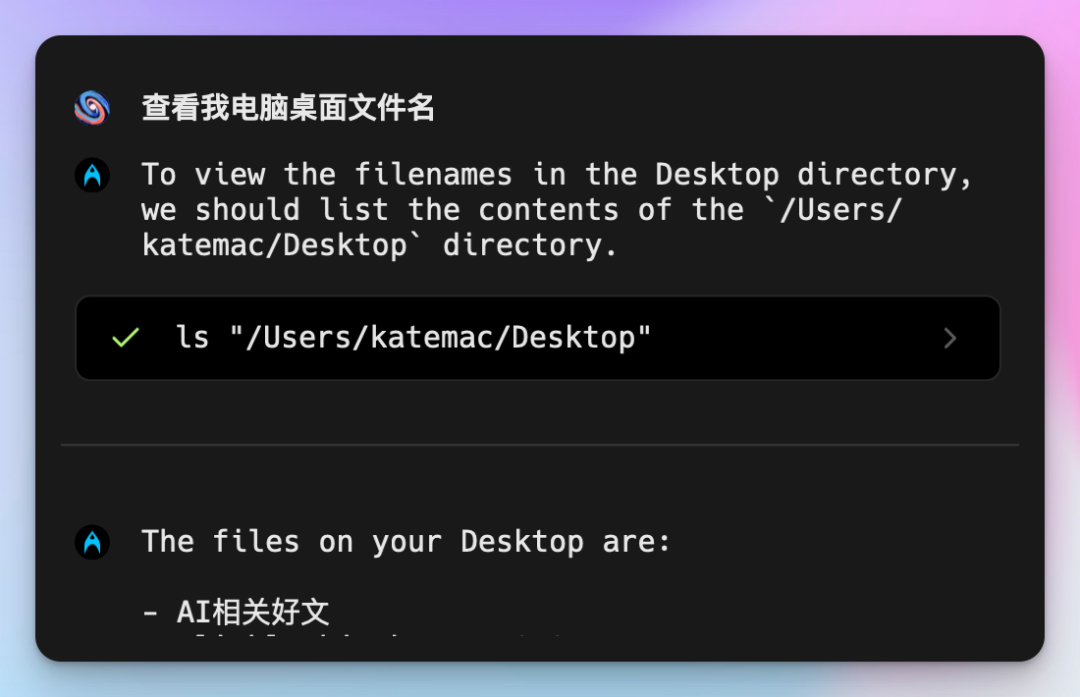
Task: Click the user message 查看我电脑桌面文件名
Action: point(288,108)
